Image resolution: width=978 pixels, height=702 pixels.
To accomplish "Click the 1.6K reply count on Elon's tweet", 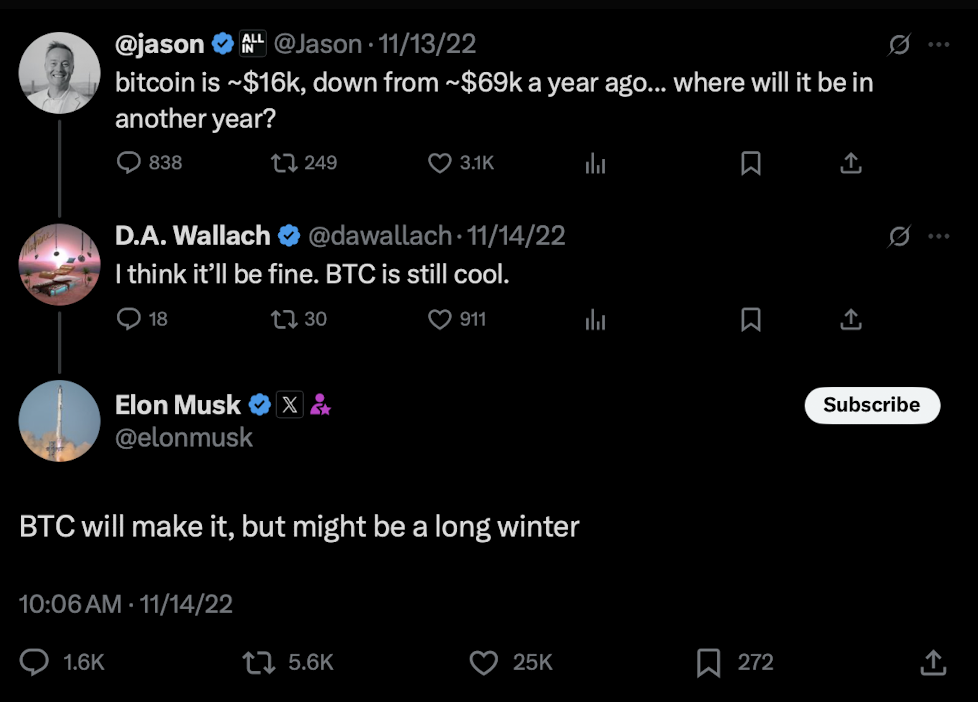I will [60, 662].
